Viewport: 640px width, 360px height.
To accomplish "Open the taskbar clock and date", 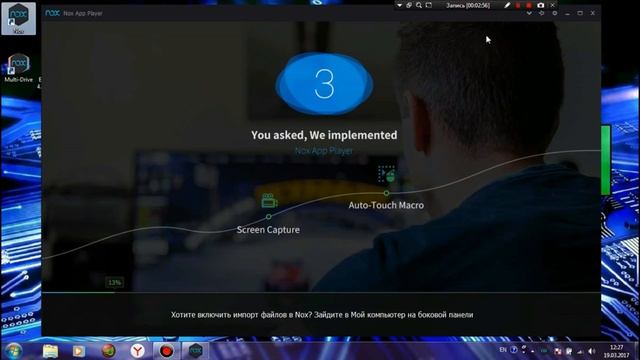I will [x=616, y=351].
